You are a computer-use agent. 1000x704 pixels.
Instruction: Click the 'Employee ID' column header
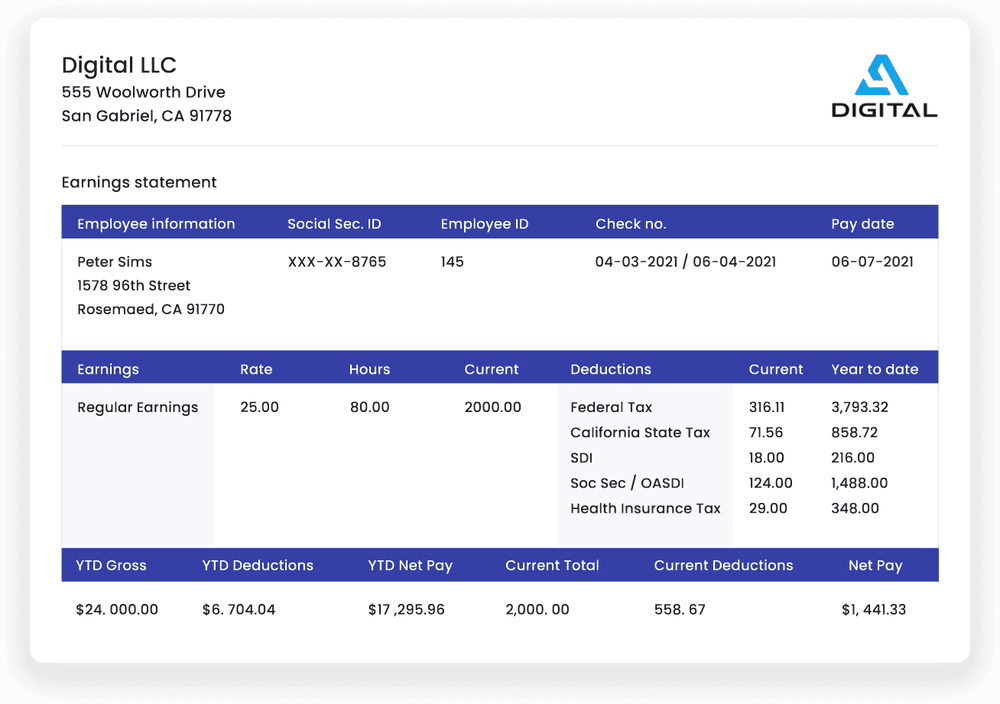coord(485,224)
